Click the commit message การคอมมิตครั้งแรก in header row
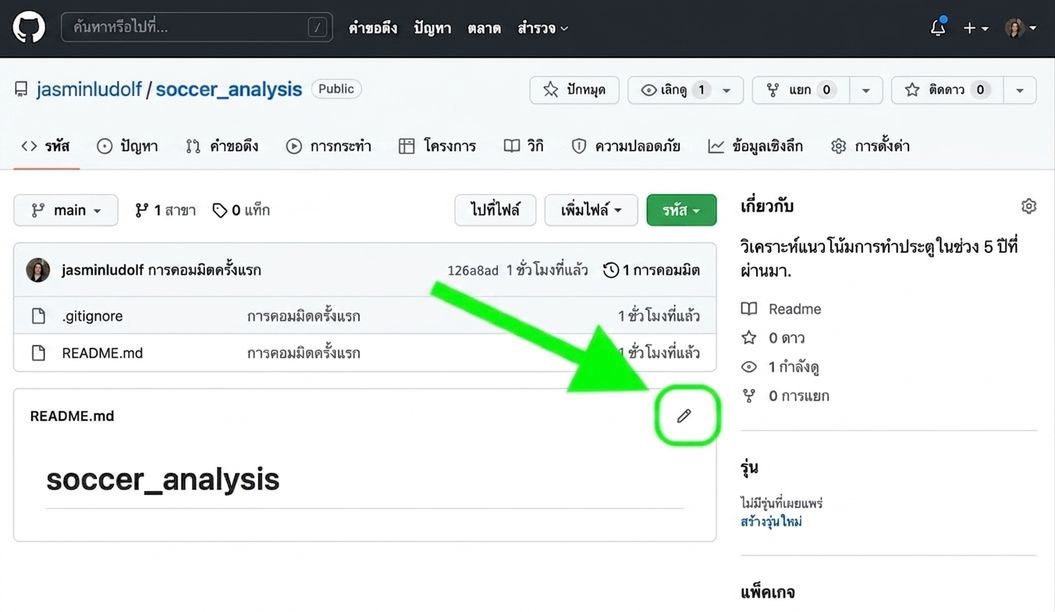The width and height of the screenshot is (1055, 612). [205, 270]
